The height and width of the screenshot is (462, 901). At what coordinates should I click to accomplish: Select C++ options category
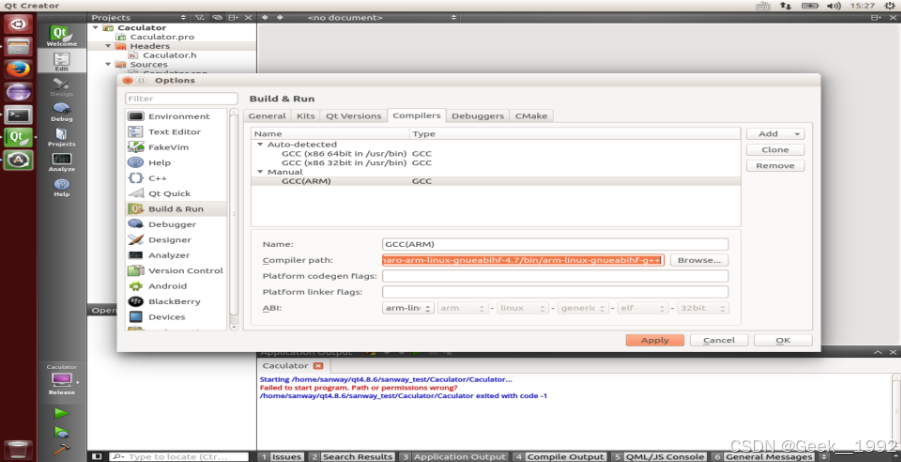click(177, 178)
